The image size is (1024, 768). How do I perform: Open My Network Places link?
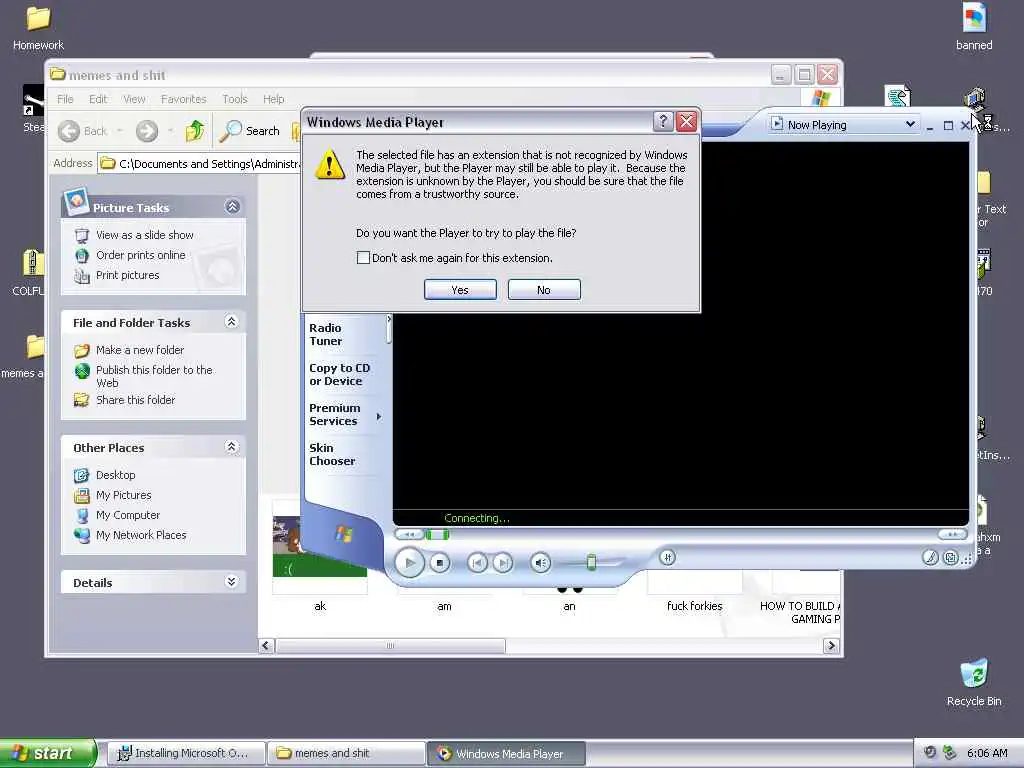pos(141,535)
